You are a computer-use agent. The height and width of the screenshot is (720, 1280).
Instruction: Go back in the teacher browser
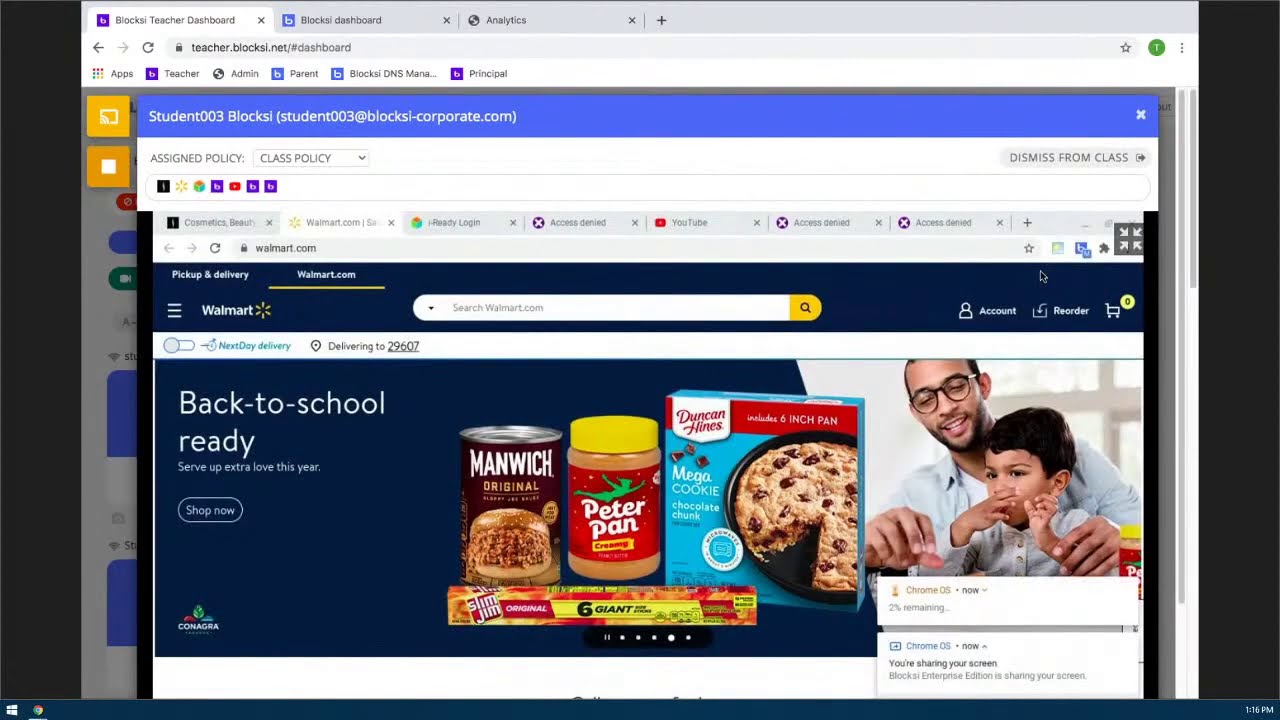tap(98, 47)
